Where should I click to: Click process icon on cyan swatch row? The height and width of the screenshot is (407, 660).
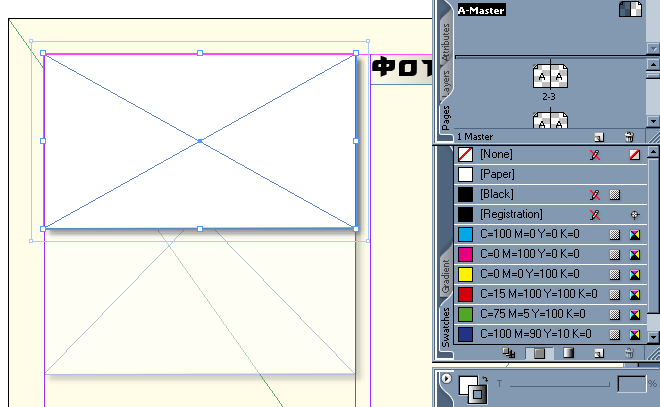coord(615,234)
